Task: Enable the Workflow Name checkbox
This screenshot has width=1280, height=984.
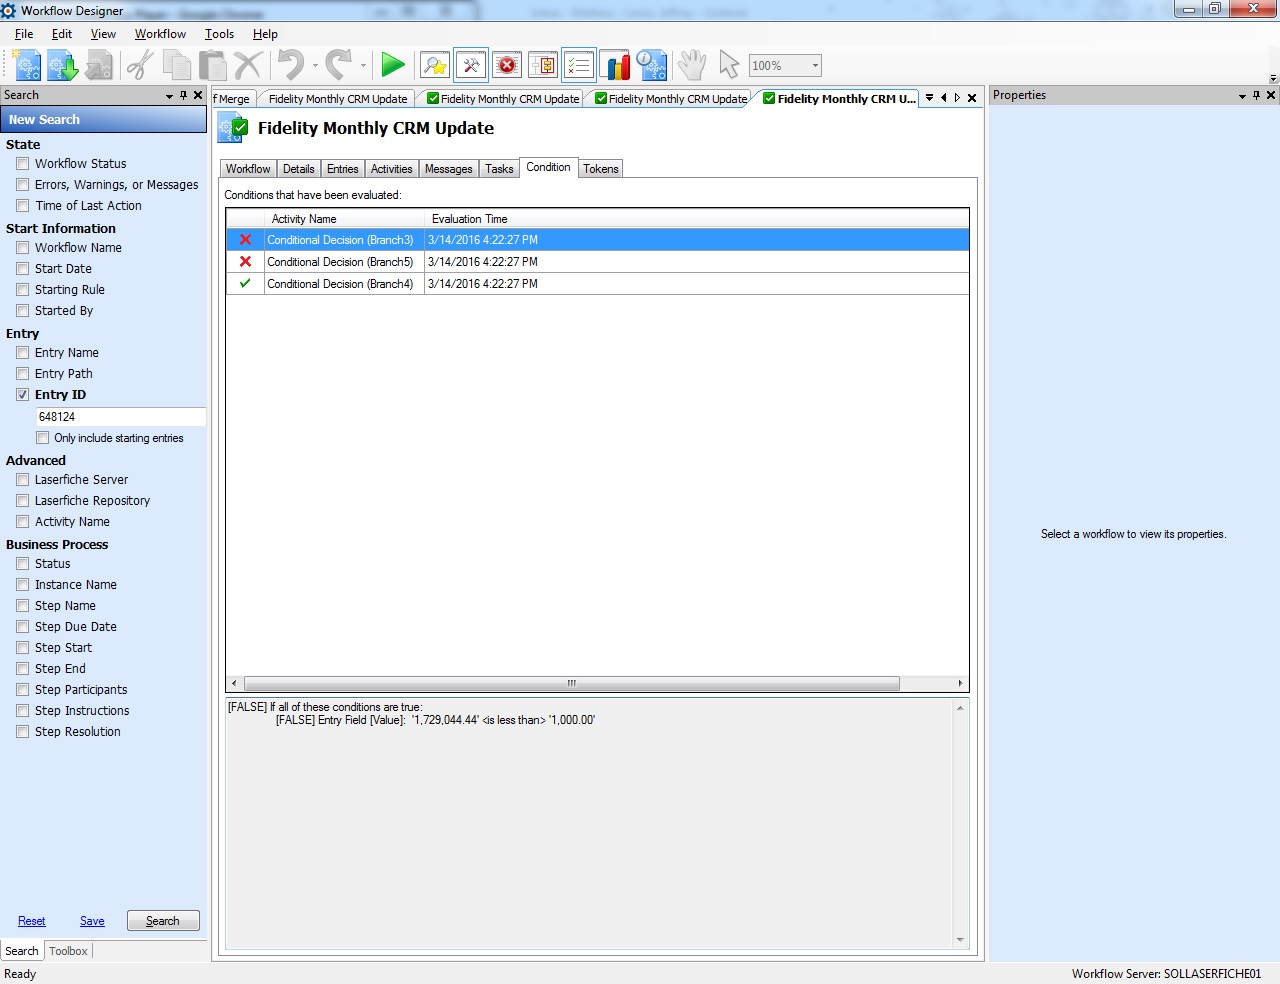Action: (23, 248)
